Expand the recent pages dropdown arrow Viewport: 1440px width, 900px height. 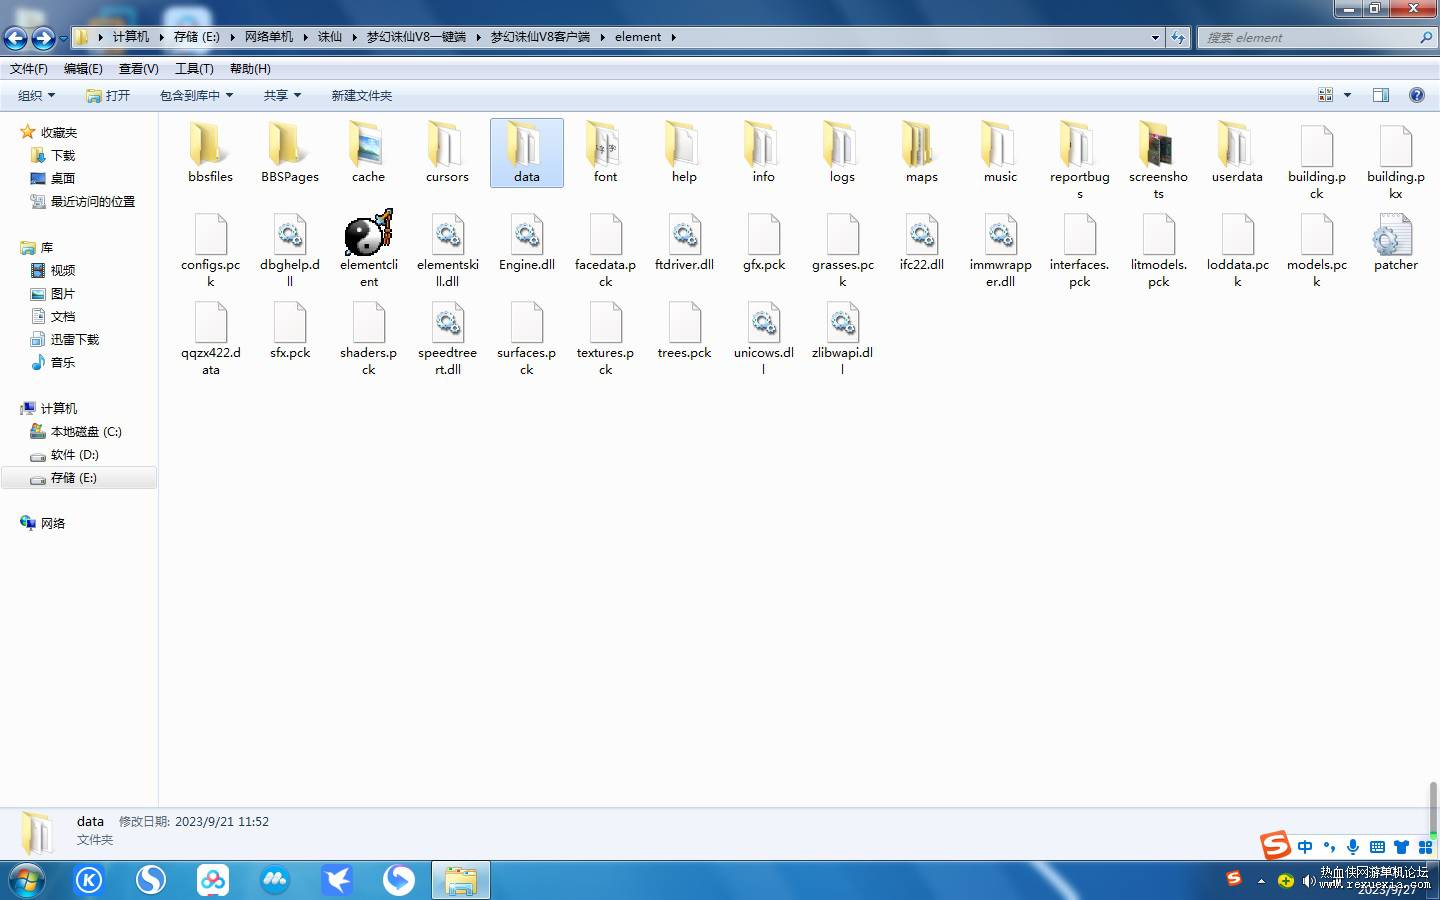click(63, 38)
